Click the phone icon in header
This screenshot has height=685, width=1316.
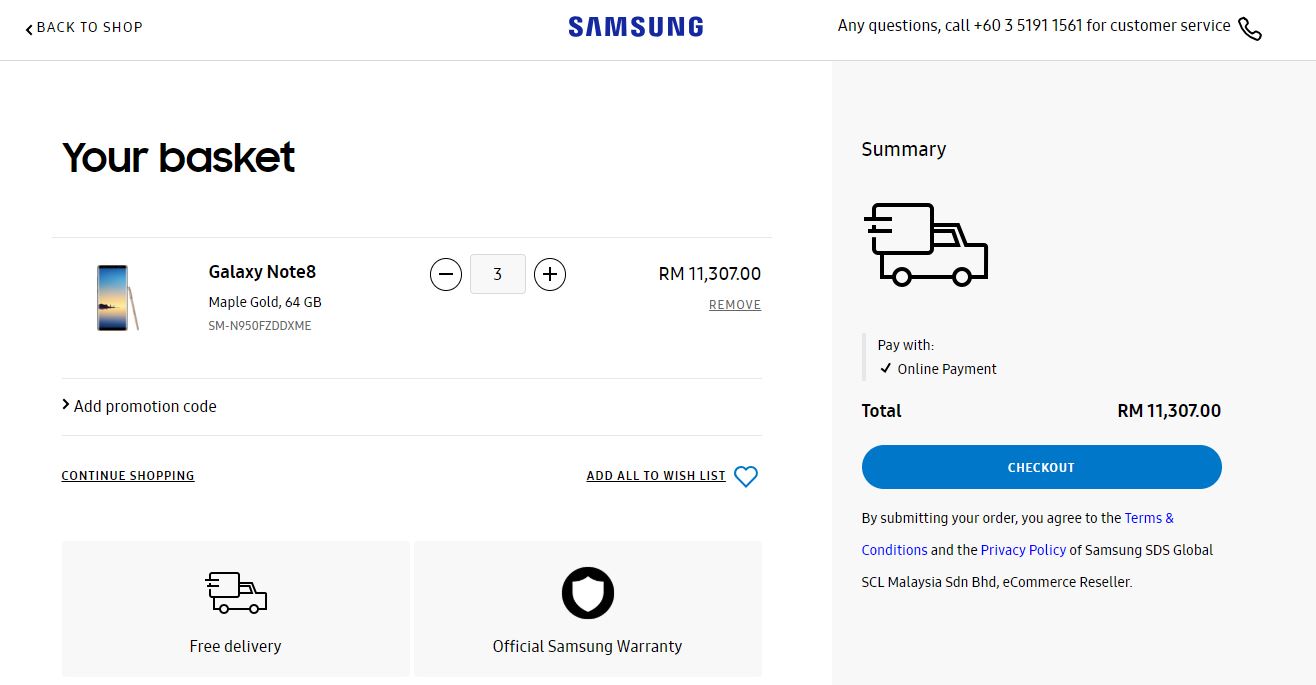click(x=1250, y=28)
